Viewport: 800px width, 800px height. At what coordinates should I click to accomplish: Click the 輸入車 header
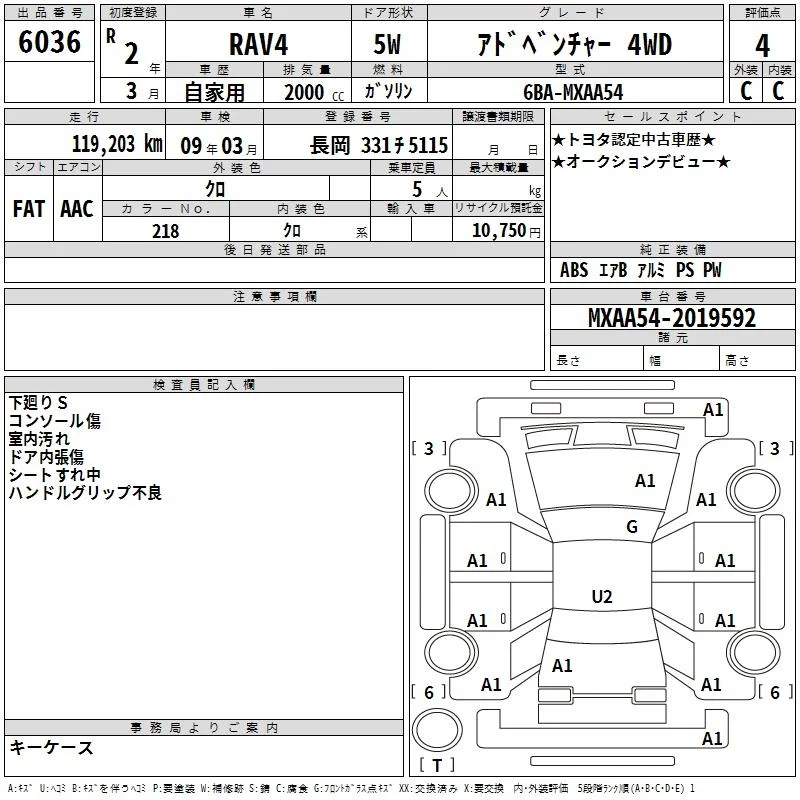click(411, 208)
